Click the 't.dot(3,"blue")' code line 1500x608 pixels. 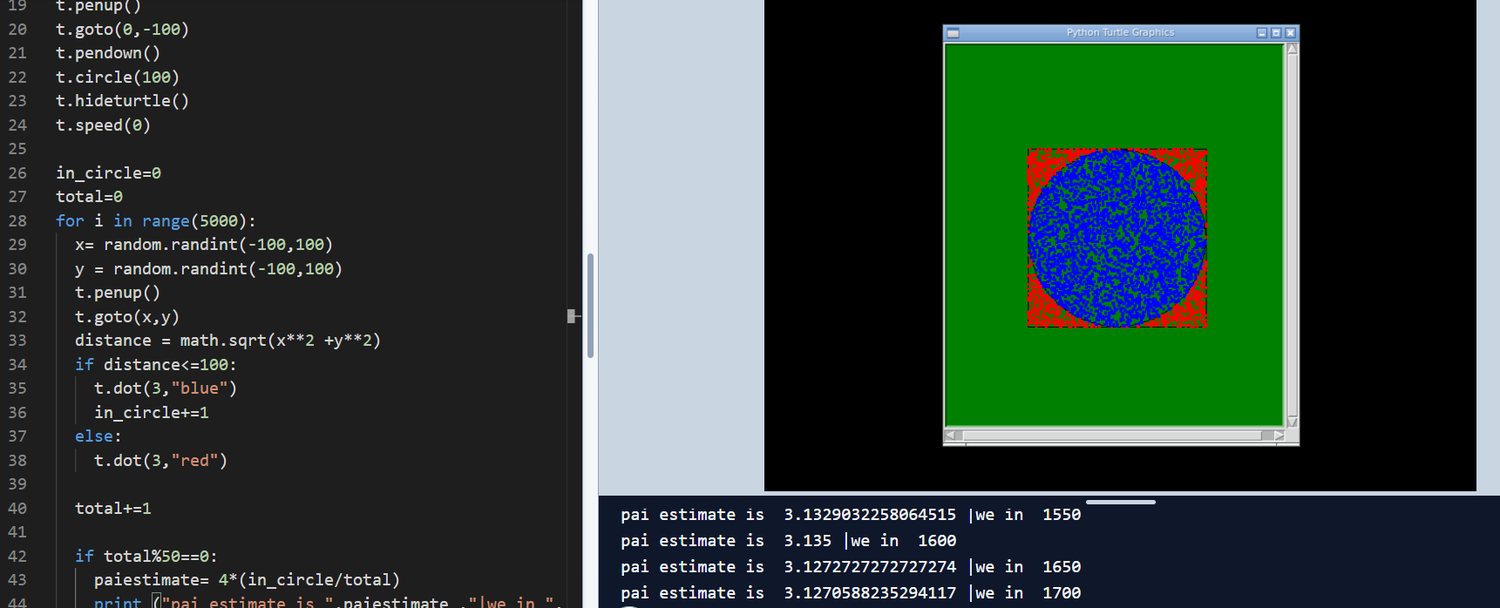[166, 389]
